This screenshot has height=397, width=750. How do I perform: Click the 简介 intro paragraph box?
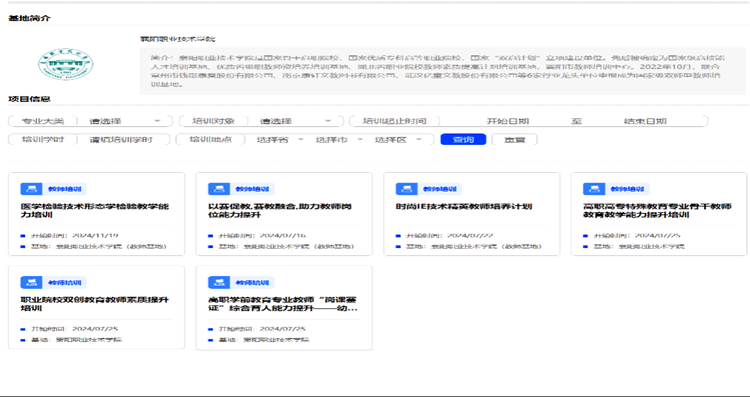tap(442, 71)
